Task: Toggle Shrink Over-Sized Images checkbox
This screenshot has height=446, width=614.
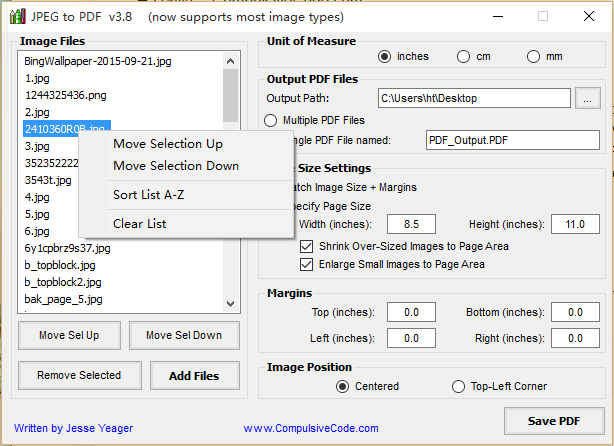Action: pyautogui.click(x=307, y=245)
